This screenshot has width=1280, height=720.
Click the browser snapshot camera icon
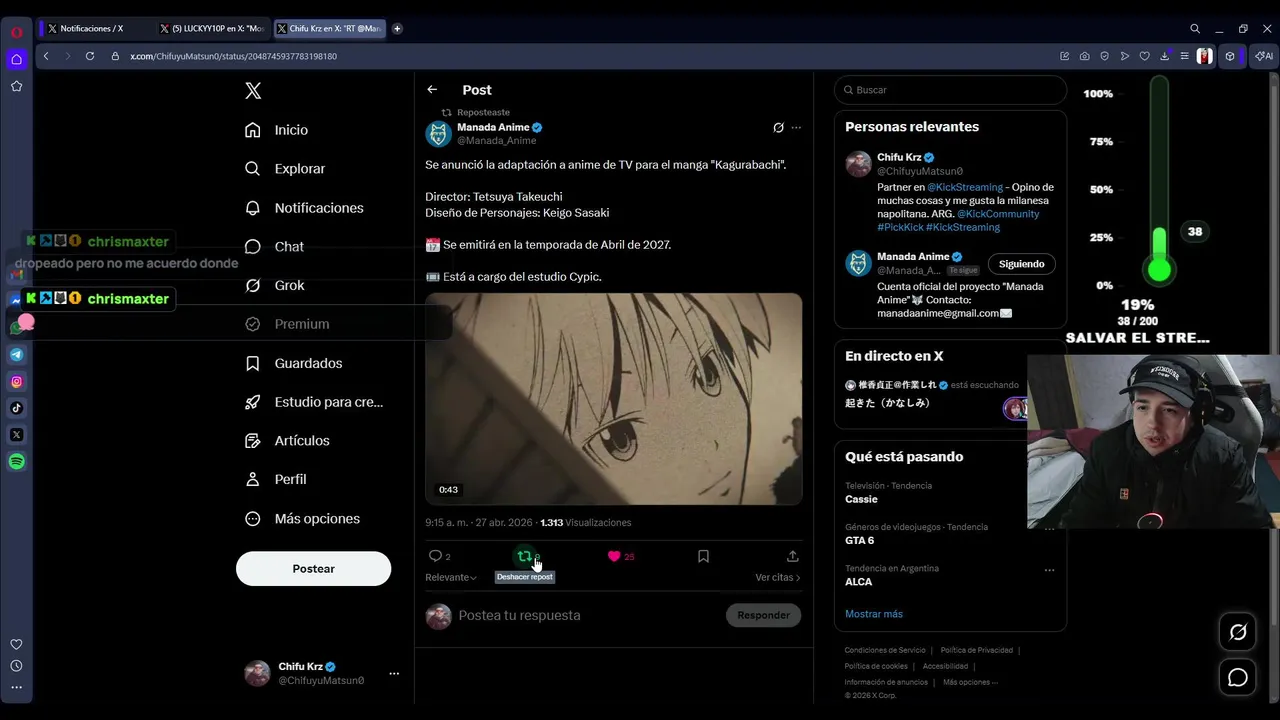[1085, 56]
